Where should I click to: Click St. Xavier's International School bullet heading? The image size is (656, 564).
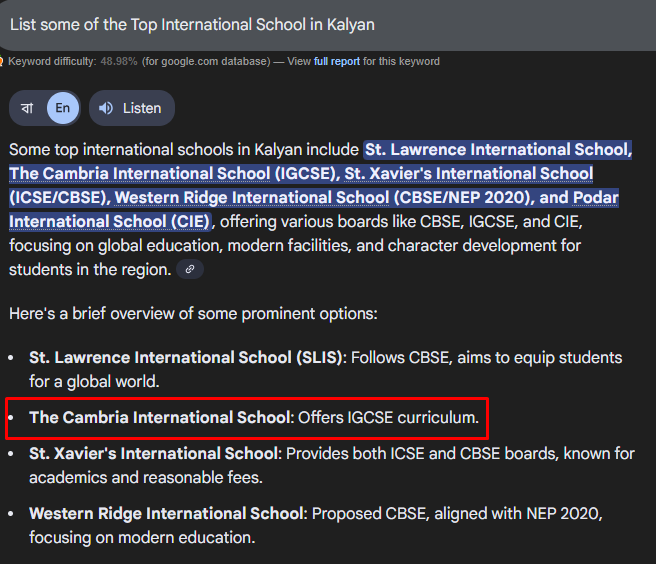click(156, 454)
